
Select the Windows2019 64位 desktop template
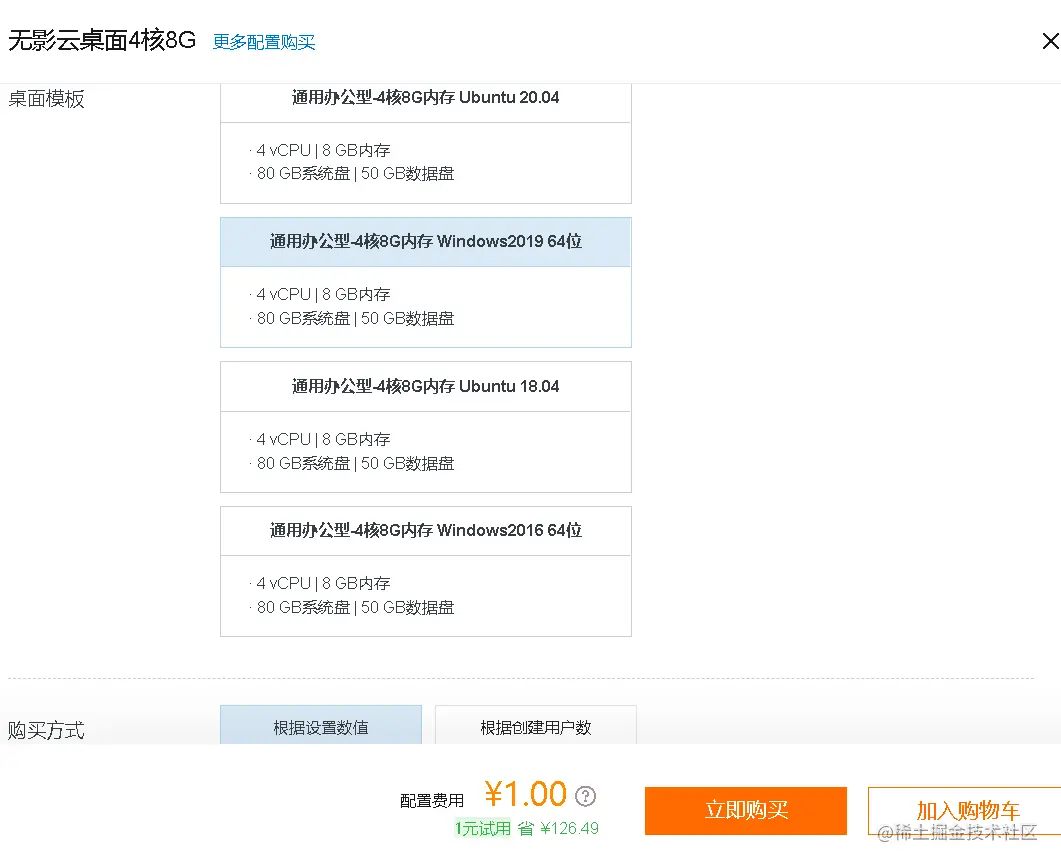coord(426,282)
